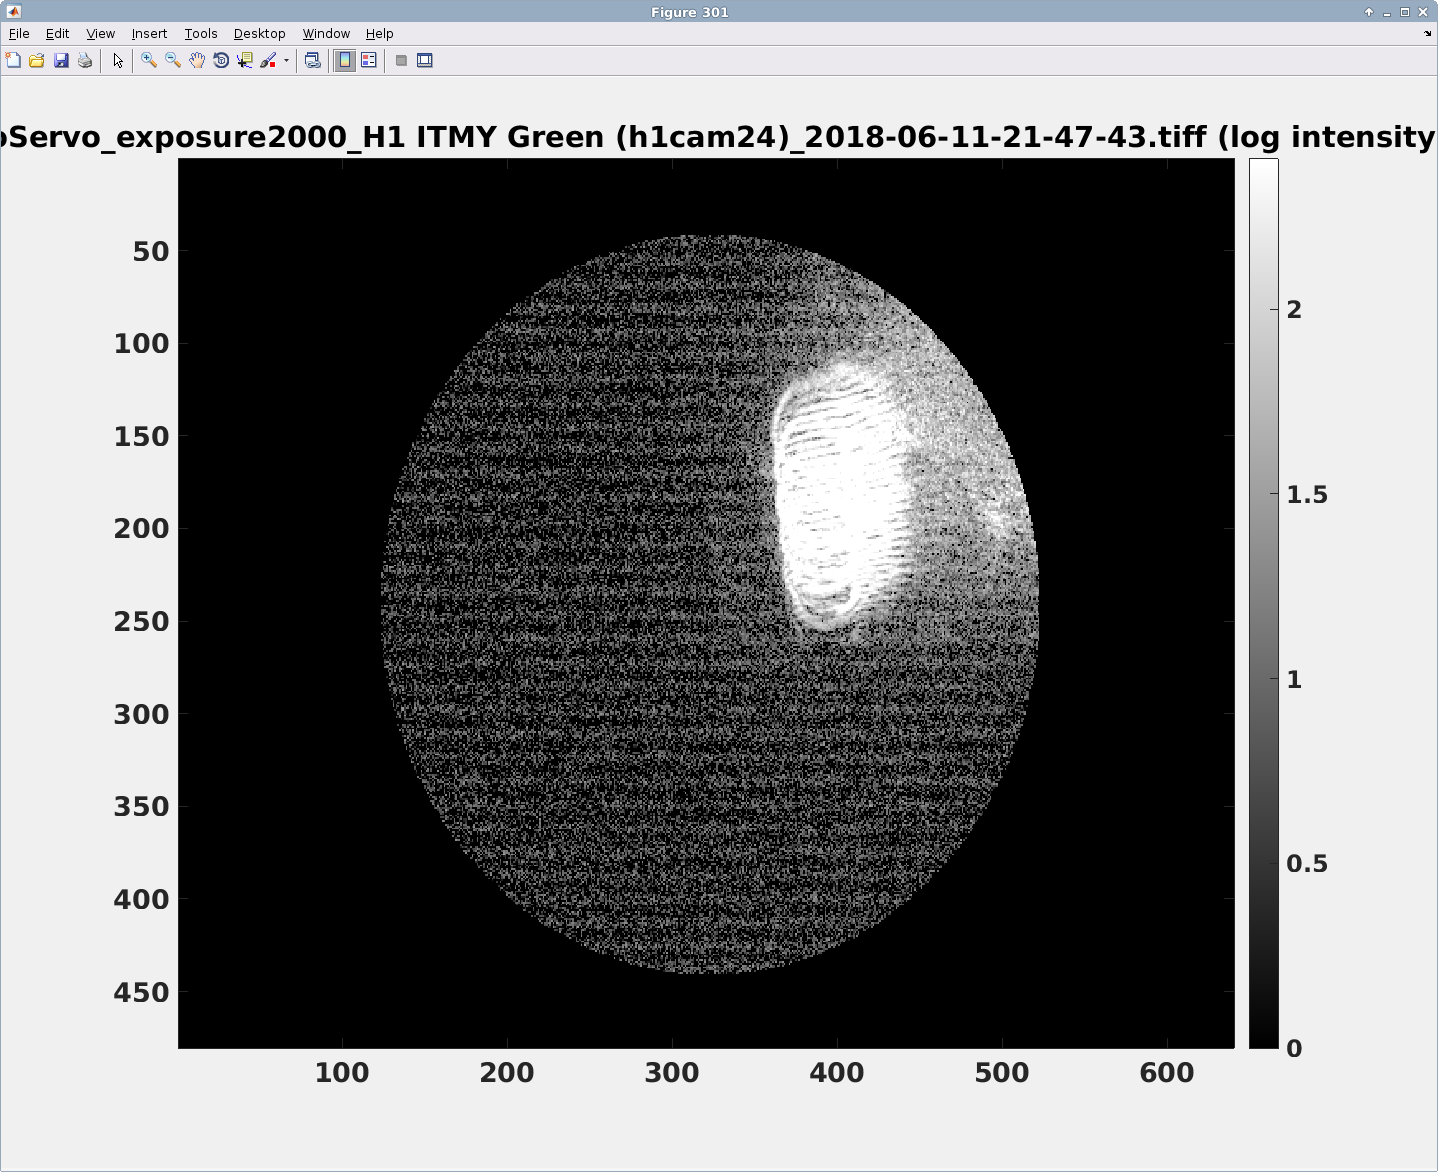Click y-axis tick label 250
The height and width of the screenshot is (1172, 1438).
[141, 622]
